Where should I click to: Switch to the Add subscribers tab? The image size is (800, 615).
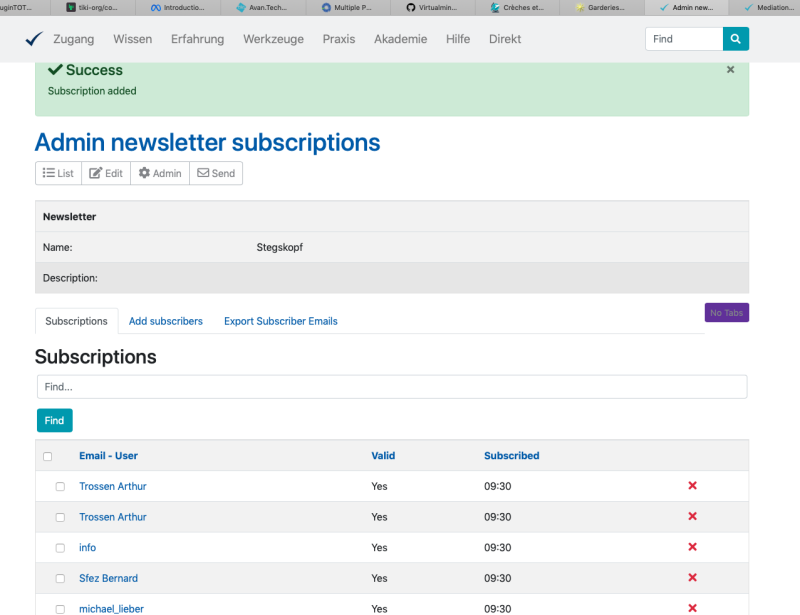[x=166, y=321]
